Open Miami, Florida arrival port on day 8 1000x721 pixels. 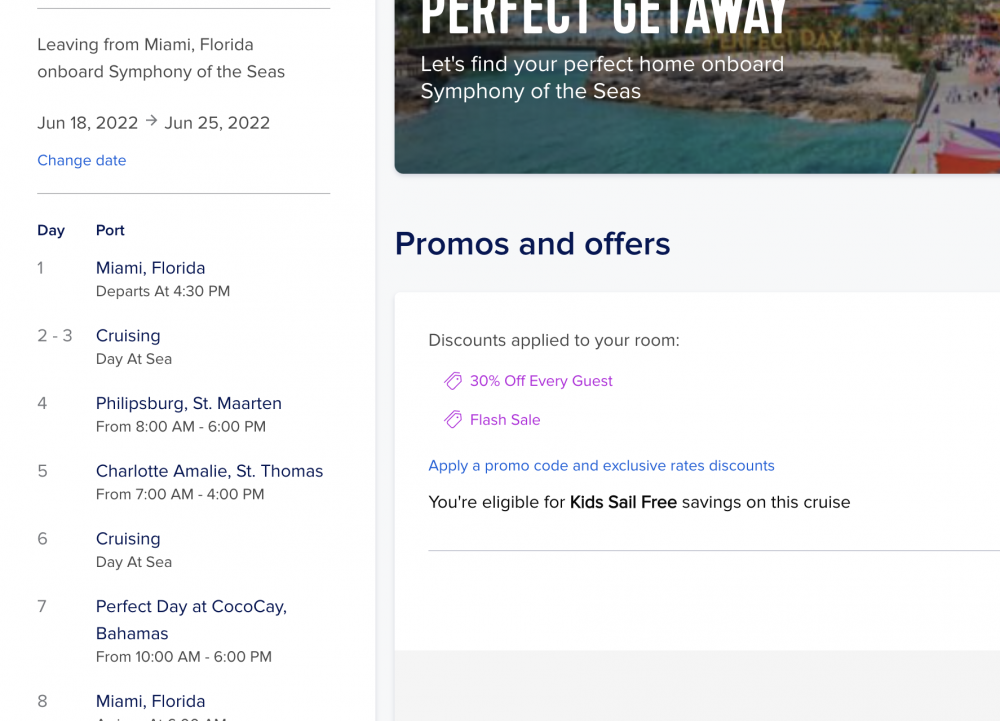click(151, 701)
